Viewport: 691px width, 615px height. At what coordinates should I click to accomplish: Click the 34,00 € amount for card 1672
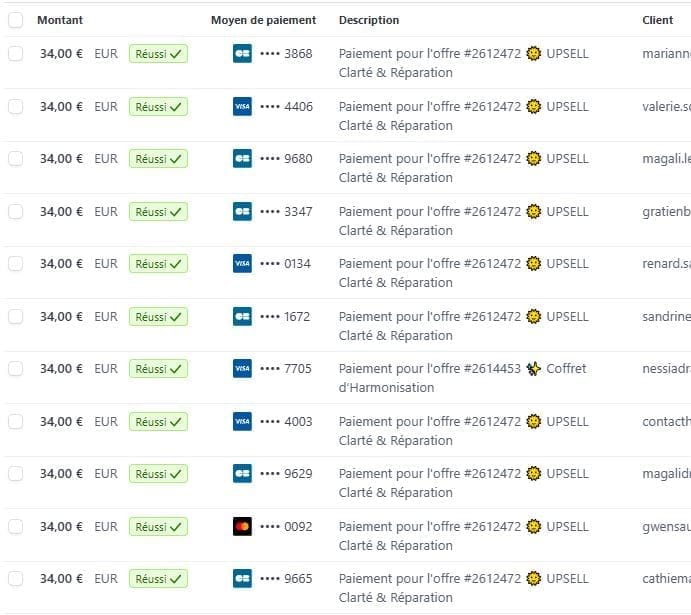61,317
